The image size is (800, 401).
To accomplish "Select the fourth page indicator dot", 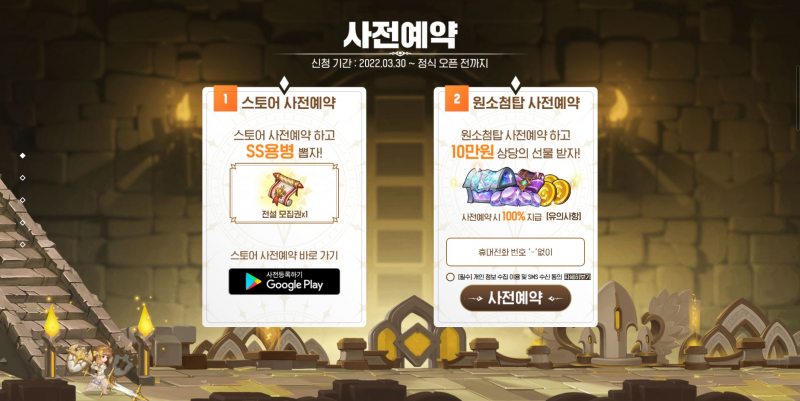I will point(22,222).
